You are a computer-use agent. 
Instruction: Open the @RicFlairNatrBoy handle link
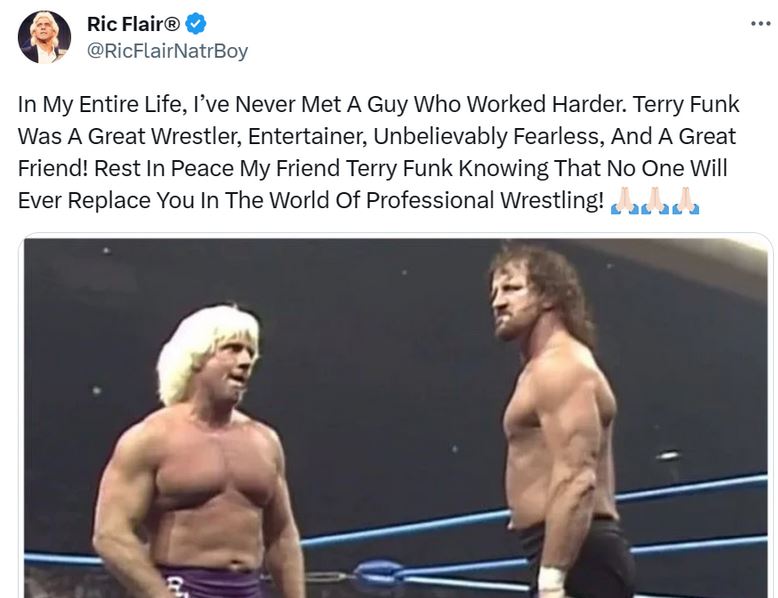167,50
